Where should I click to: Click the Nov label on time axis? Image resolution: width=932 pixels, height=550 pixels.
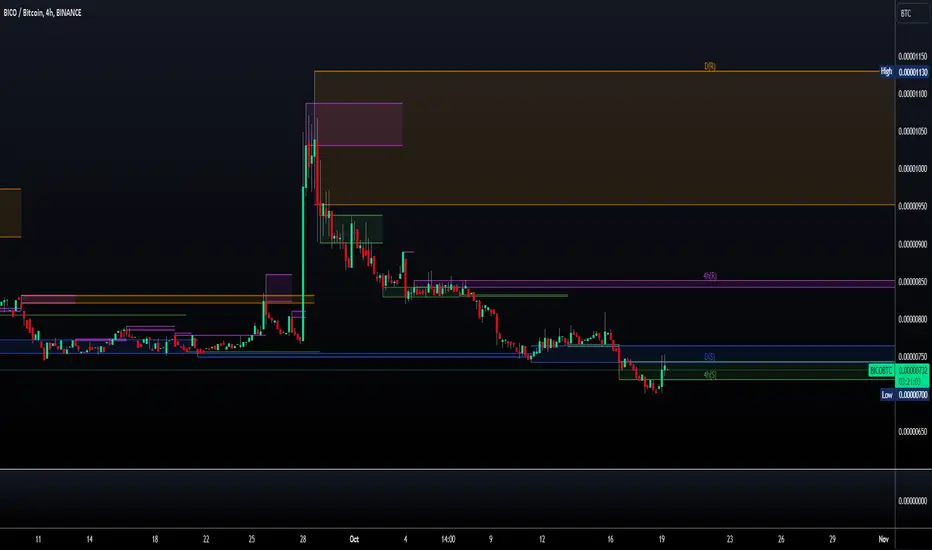click(x=883, y=539)
